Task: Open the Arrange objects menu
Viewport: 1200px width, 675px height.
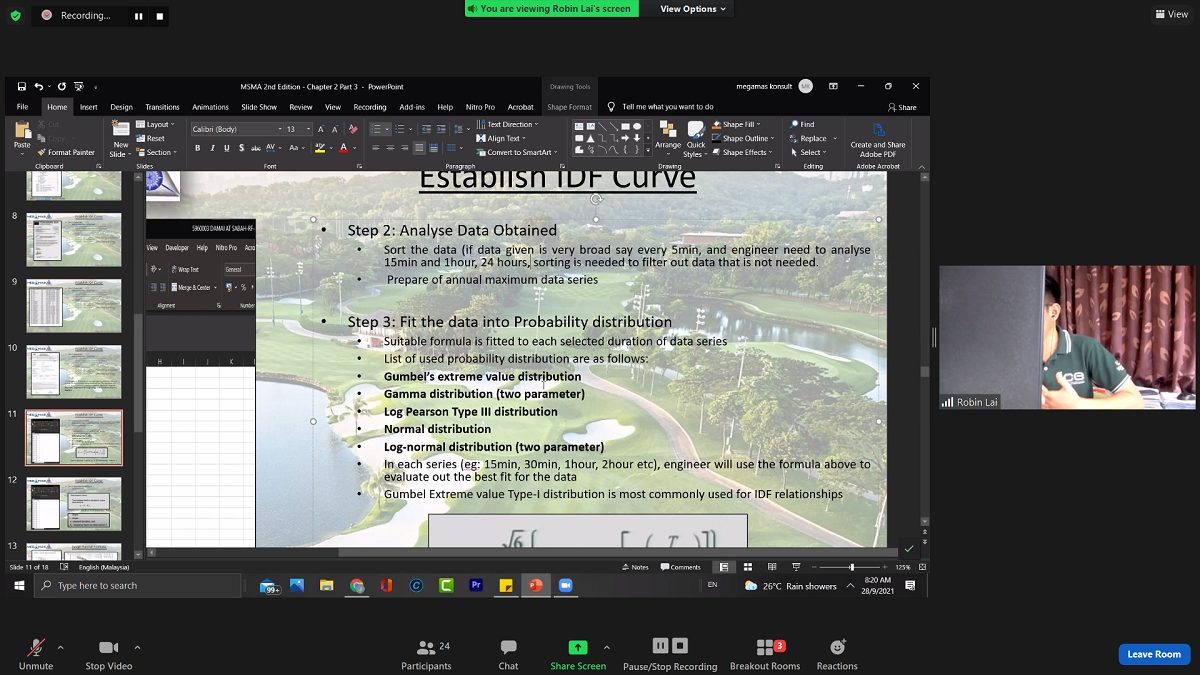Action: [668, 138]
